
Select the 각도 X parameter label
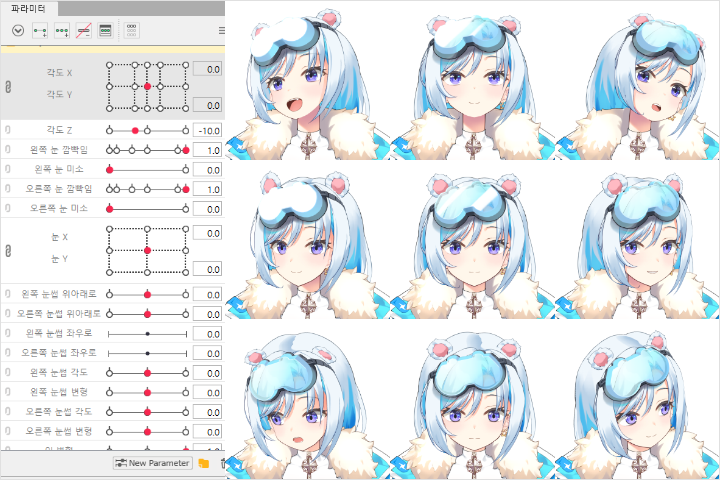tap(59, 73)
